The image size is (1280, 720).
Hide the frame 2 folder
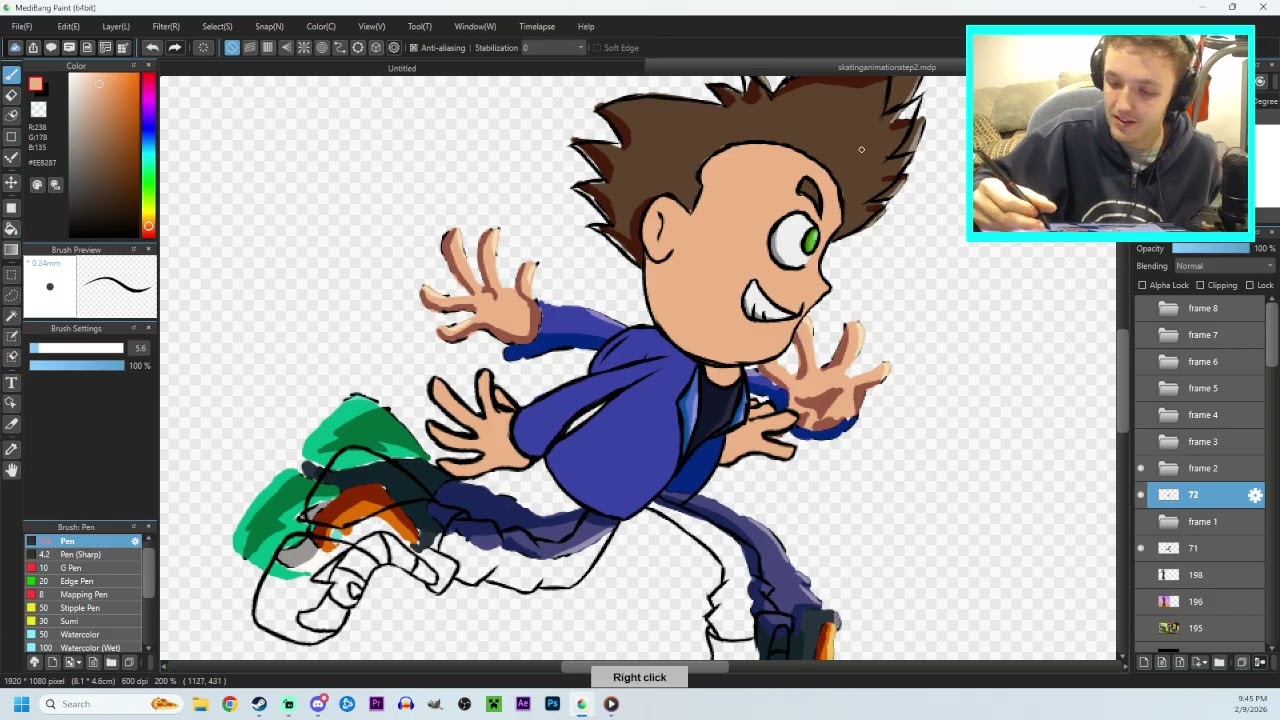click(1141, 468)
